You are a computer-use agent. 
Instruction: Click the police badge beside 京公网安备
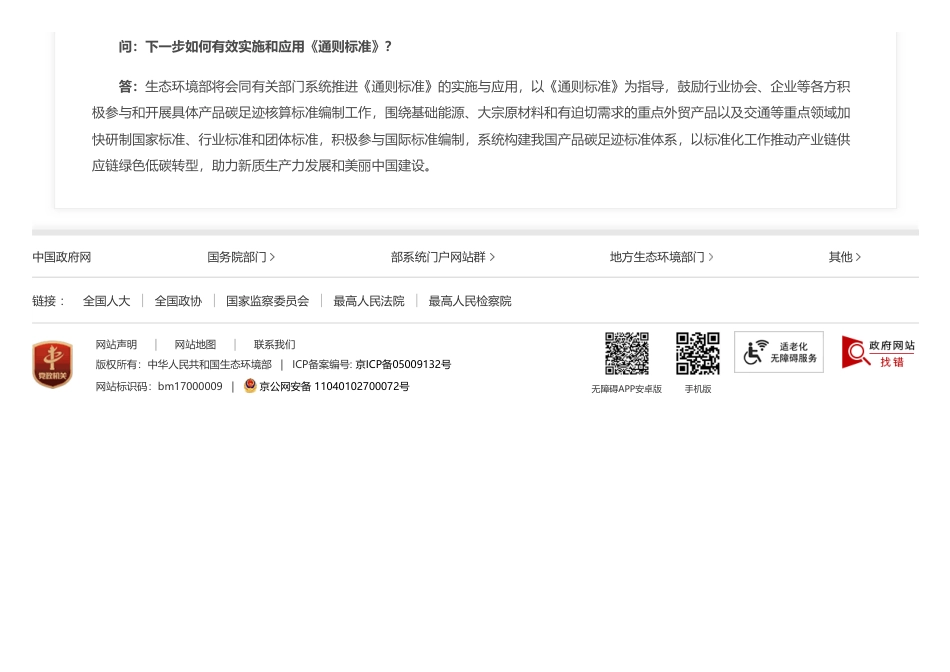coord(250,386)
